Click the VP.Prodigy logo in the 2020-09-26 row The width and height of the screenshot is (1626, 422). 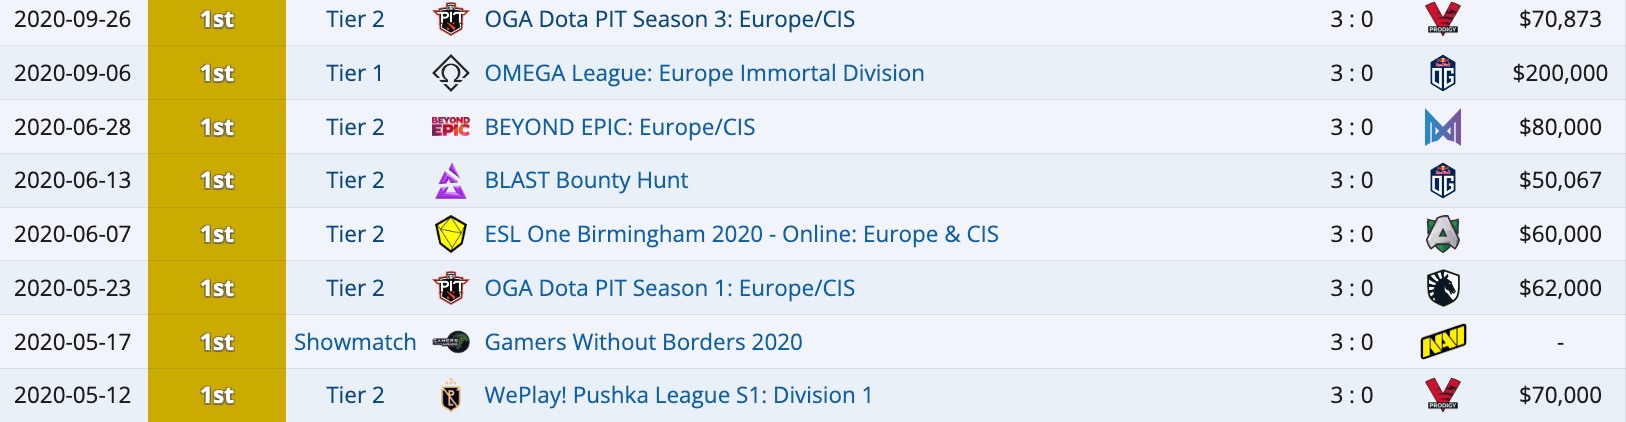[1443, 18]
